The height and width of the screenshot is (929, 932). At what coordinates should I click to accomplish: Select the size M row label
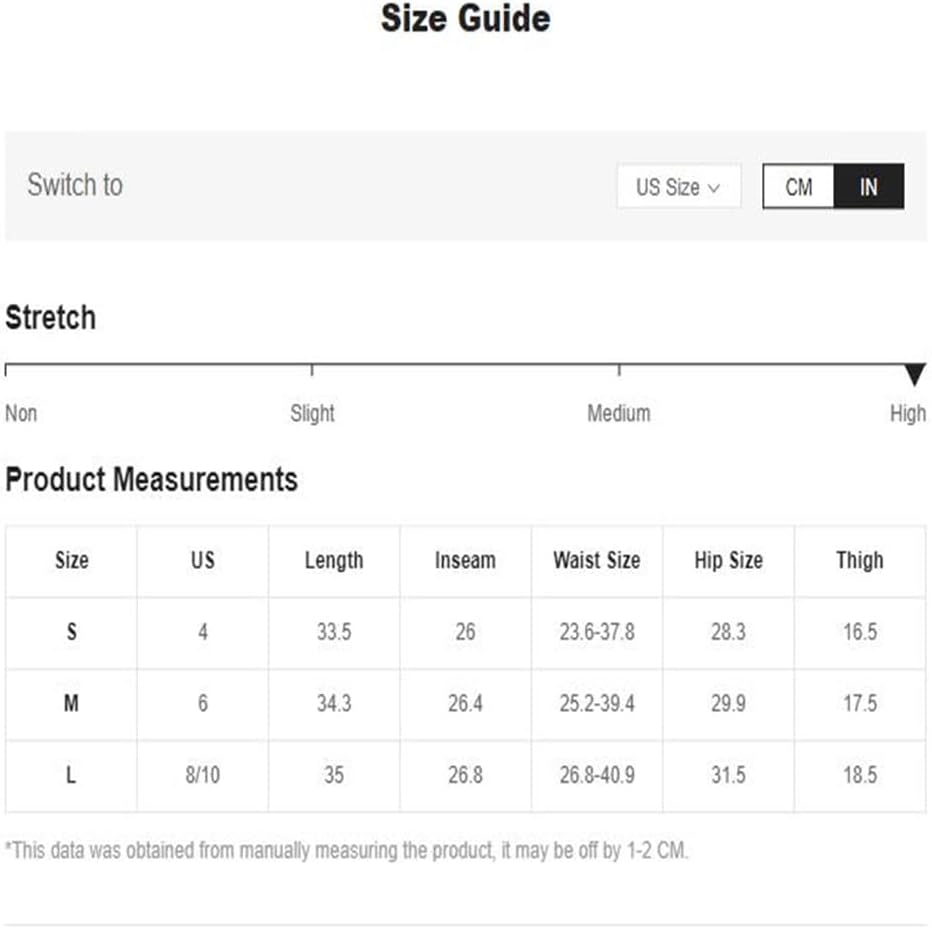[x=71, y=704]
